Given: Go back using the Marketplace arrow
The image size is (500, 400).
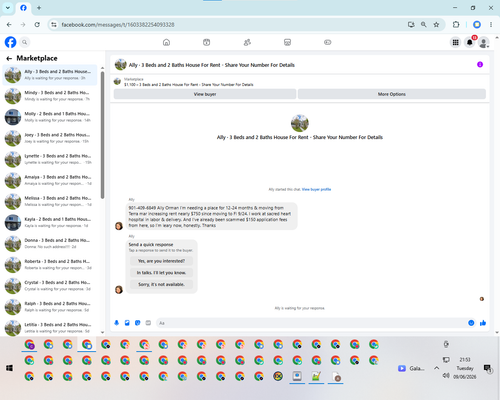Looking at the screenshot, I should point(9,59).
